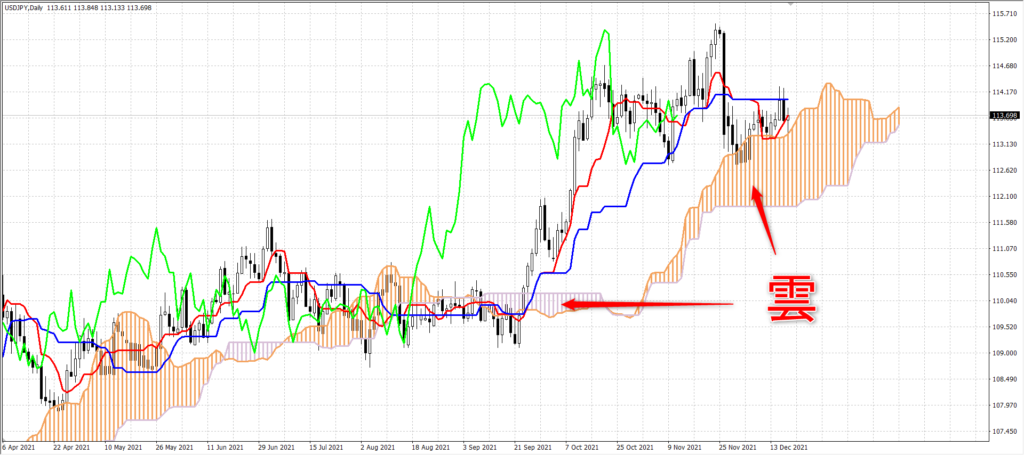Click the horizontal current price line
The image size is (1024, 455).
[x=495, y=116]
